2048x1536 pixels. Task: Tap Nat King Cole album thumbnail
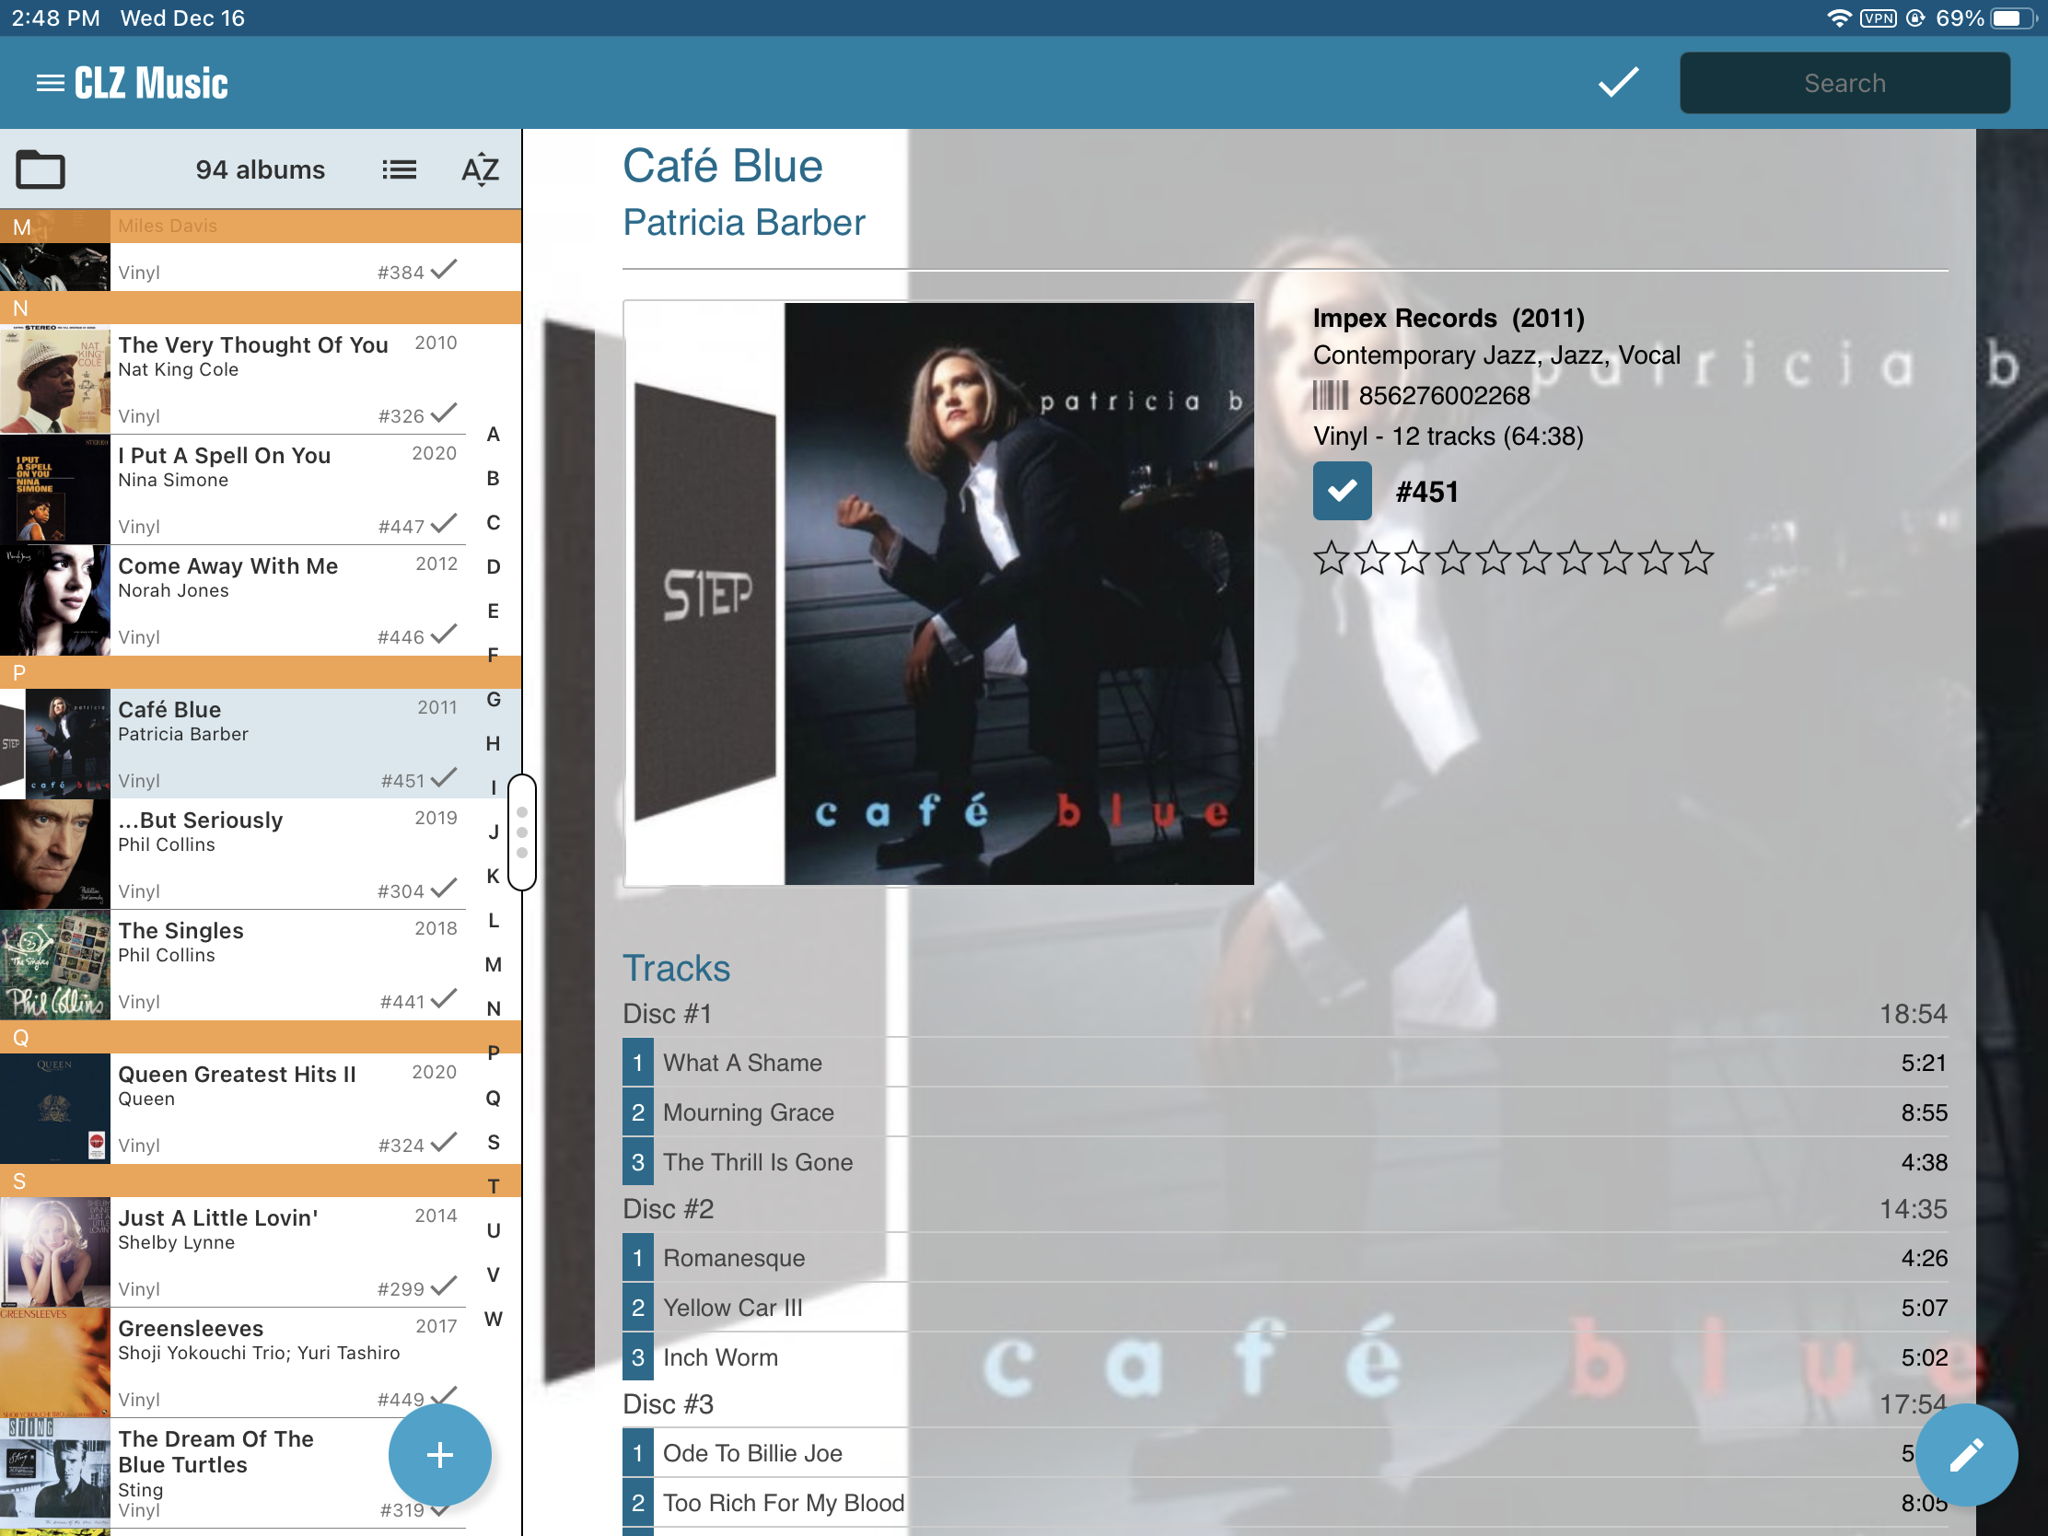pyautogui.click(x=55, y=379)
